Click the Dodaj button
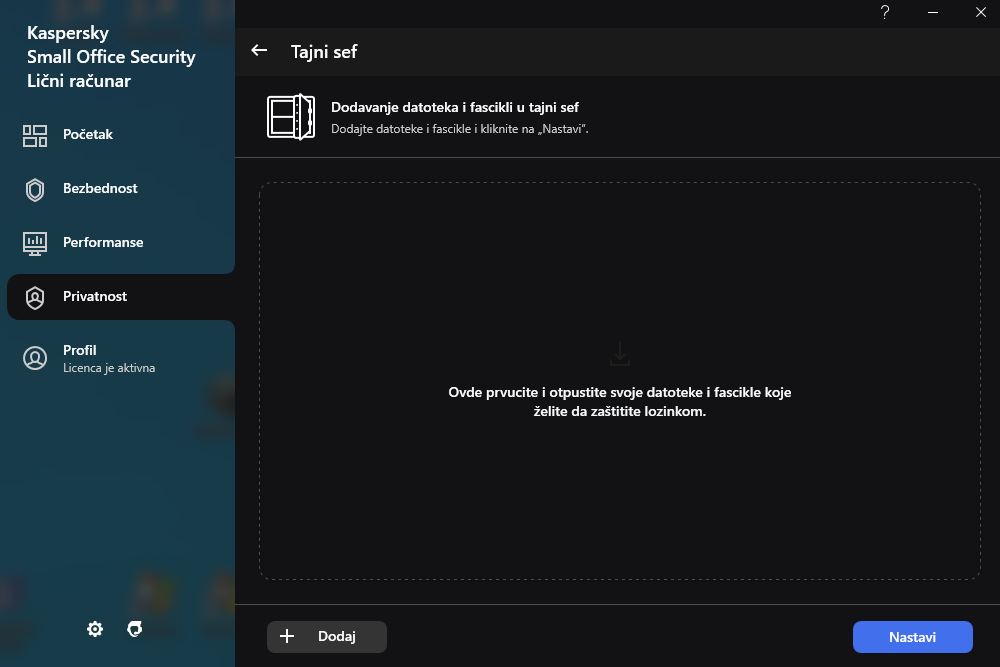This screenshot has width=1000, height=667. coord(327,636)
